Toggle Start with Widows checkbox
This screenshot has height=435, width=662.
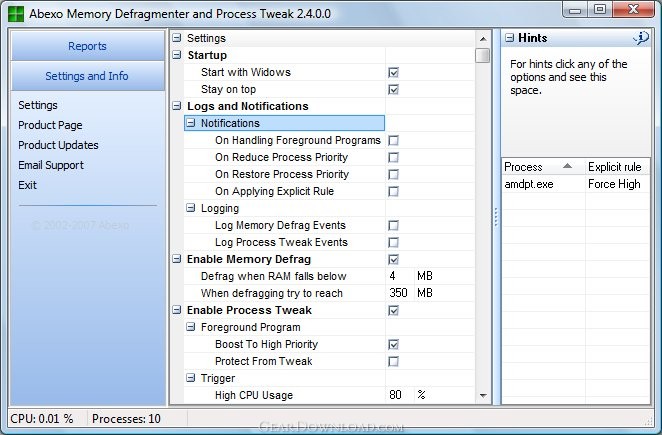pyautogui.click(x=393, y=72)
